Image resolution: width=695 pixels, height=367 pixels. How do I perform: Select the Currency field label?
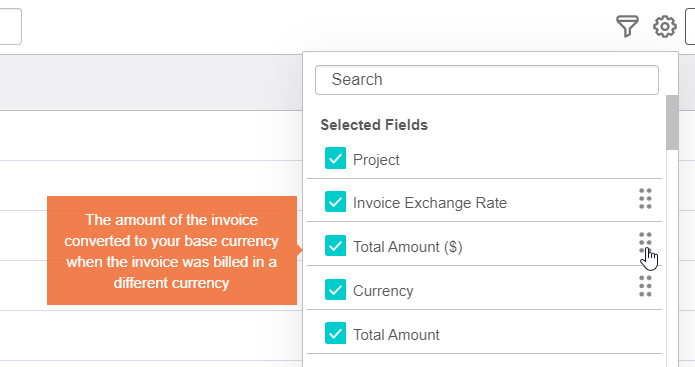coord(383,291)
